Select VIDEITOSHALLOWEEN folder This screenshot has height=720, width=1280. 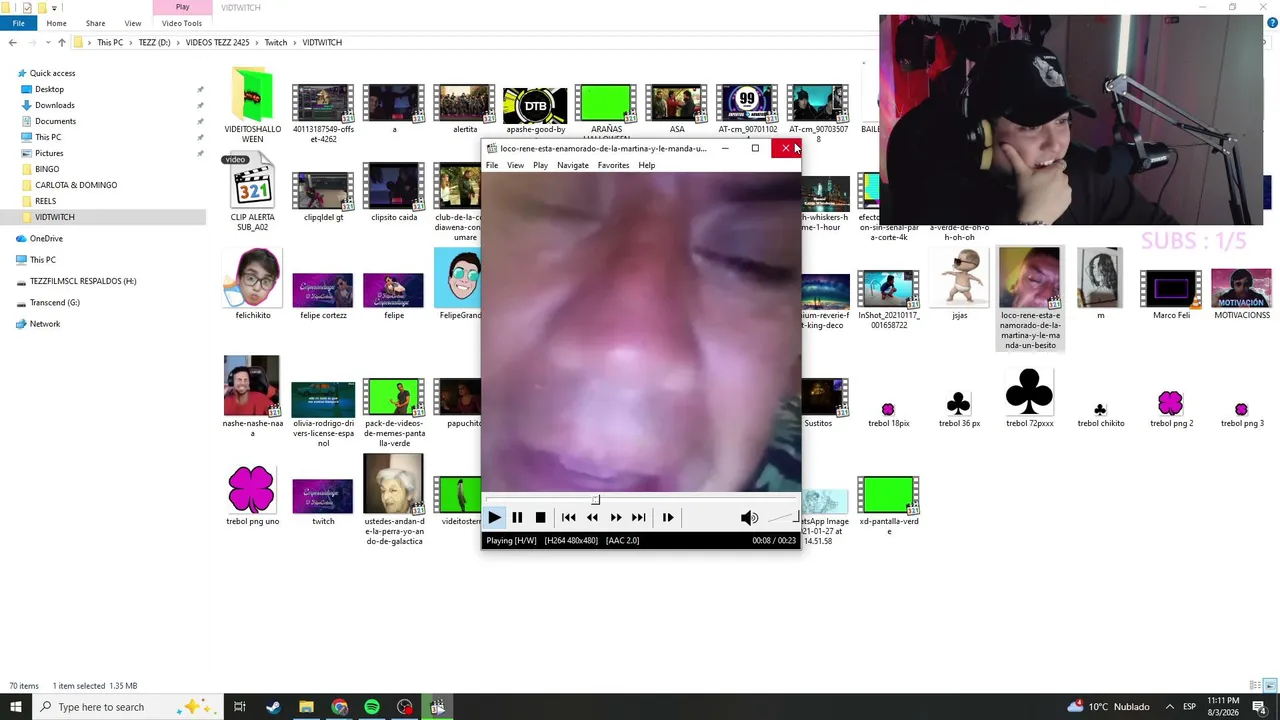(252, 105)
